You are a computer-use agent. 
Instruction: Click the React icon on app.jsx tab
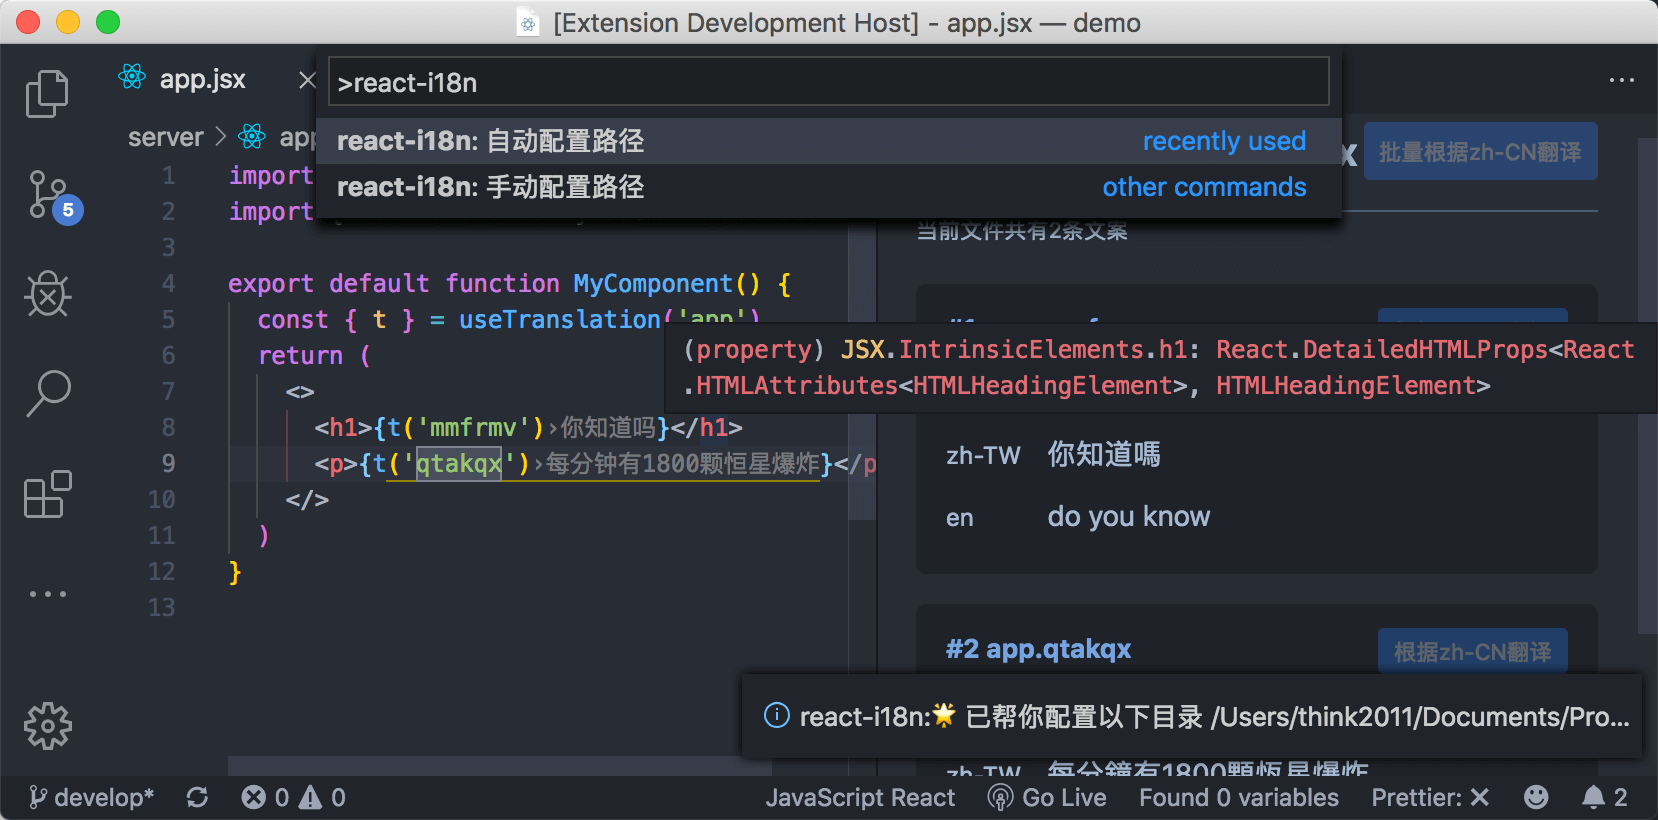point(132,77)
